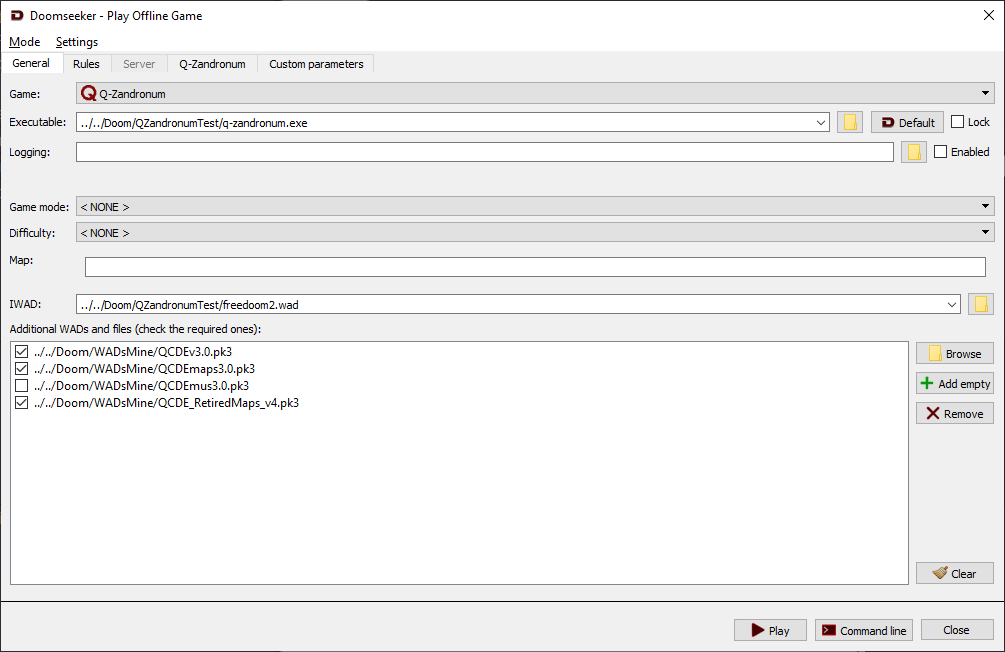Click Browse to add WAD files
Image resolution: width=1005 pixels, height=652 pixels.
click(954, 353)
